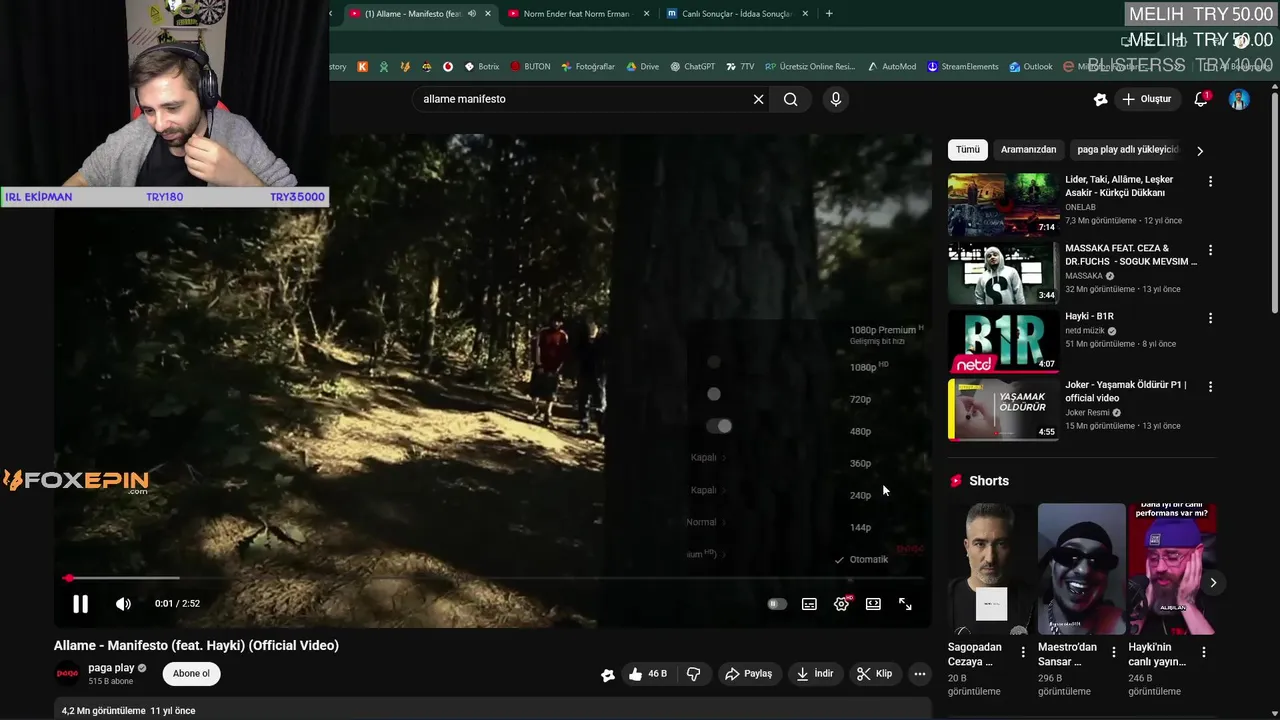Open ChatGPT bookmark

[x=692, y=67]
